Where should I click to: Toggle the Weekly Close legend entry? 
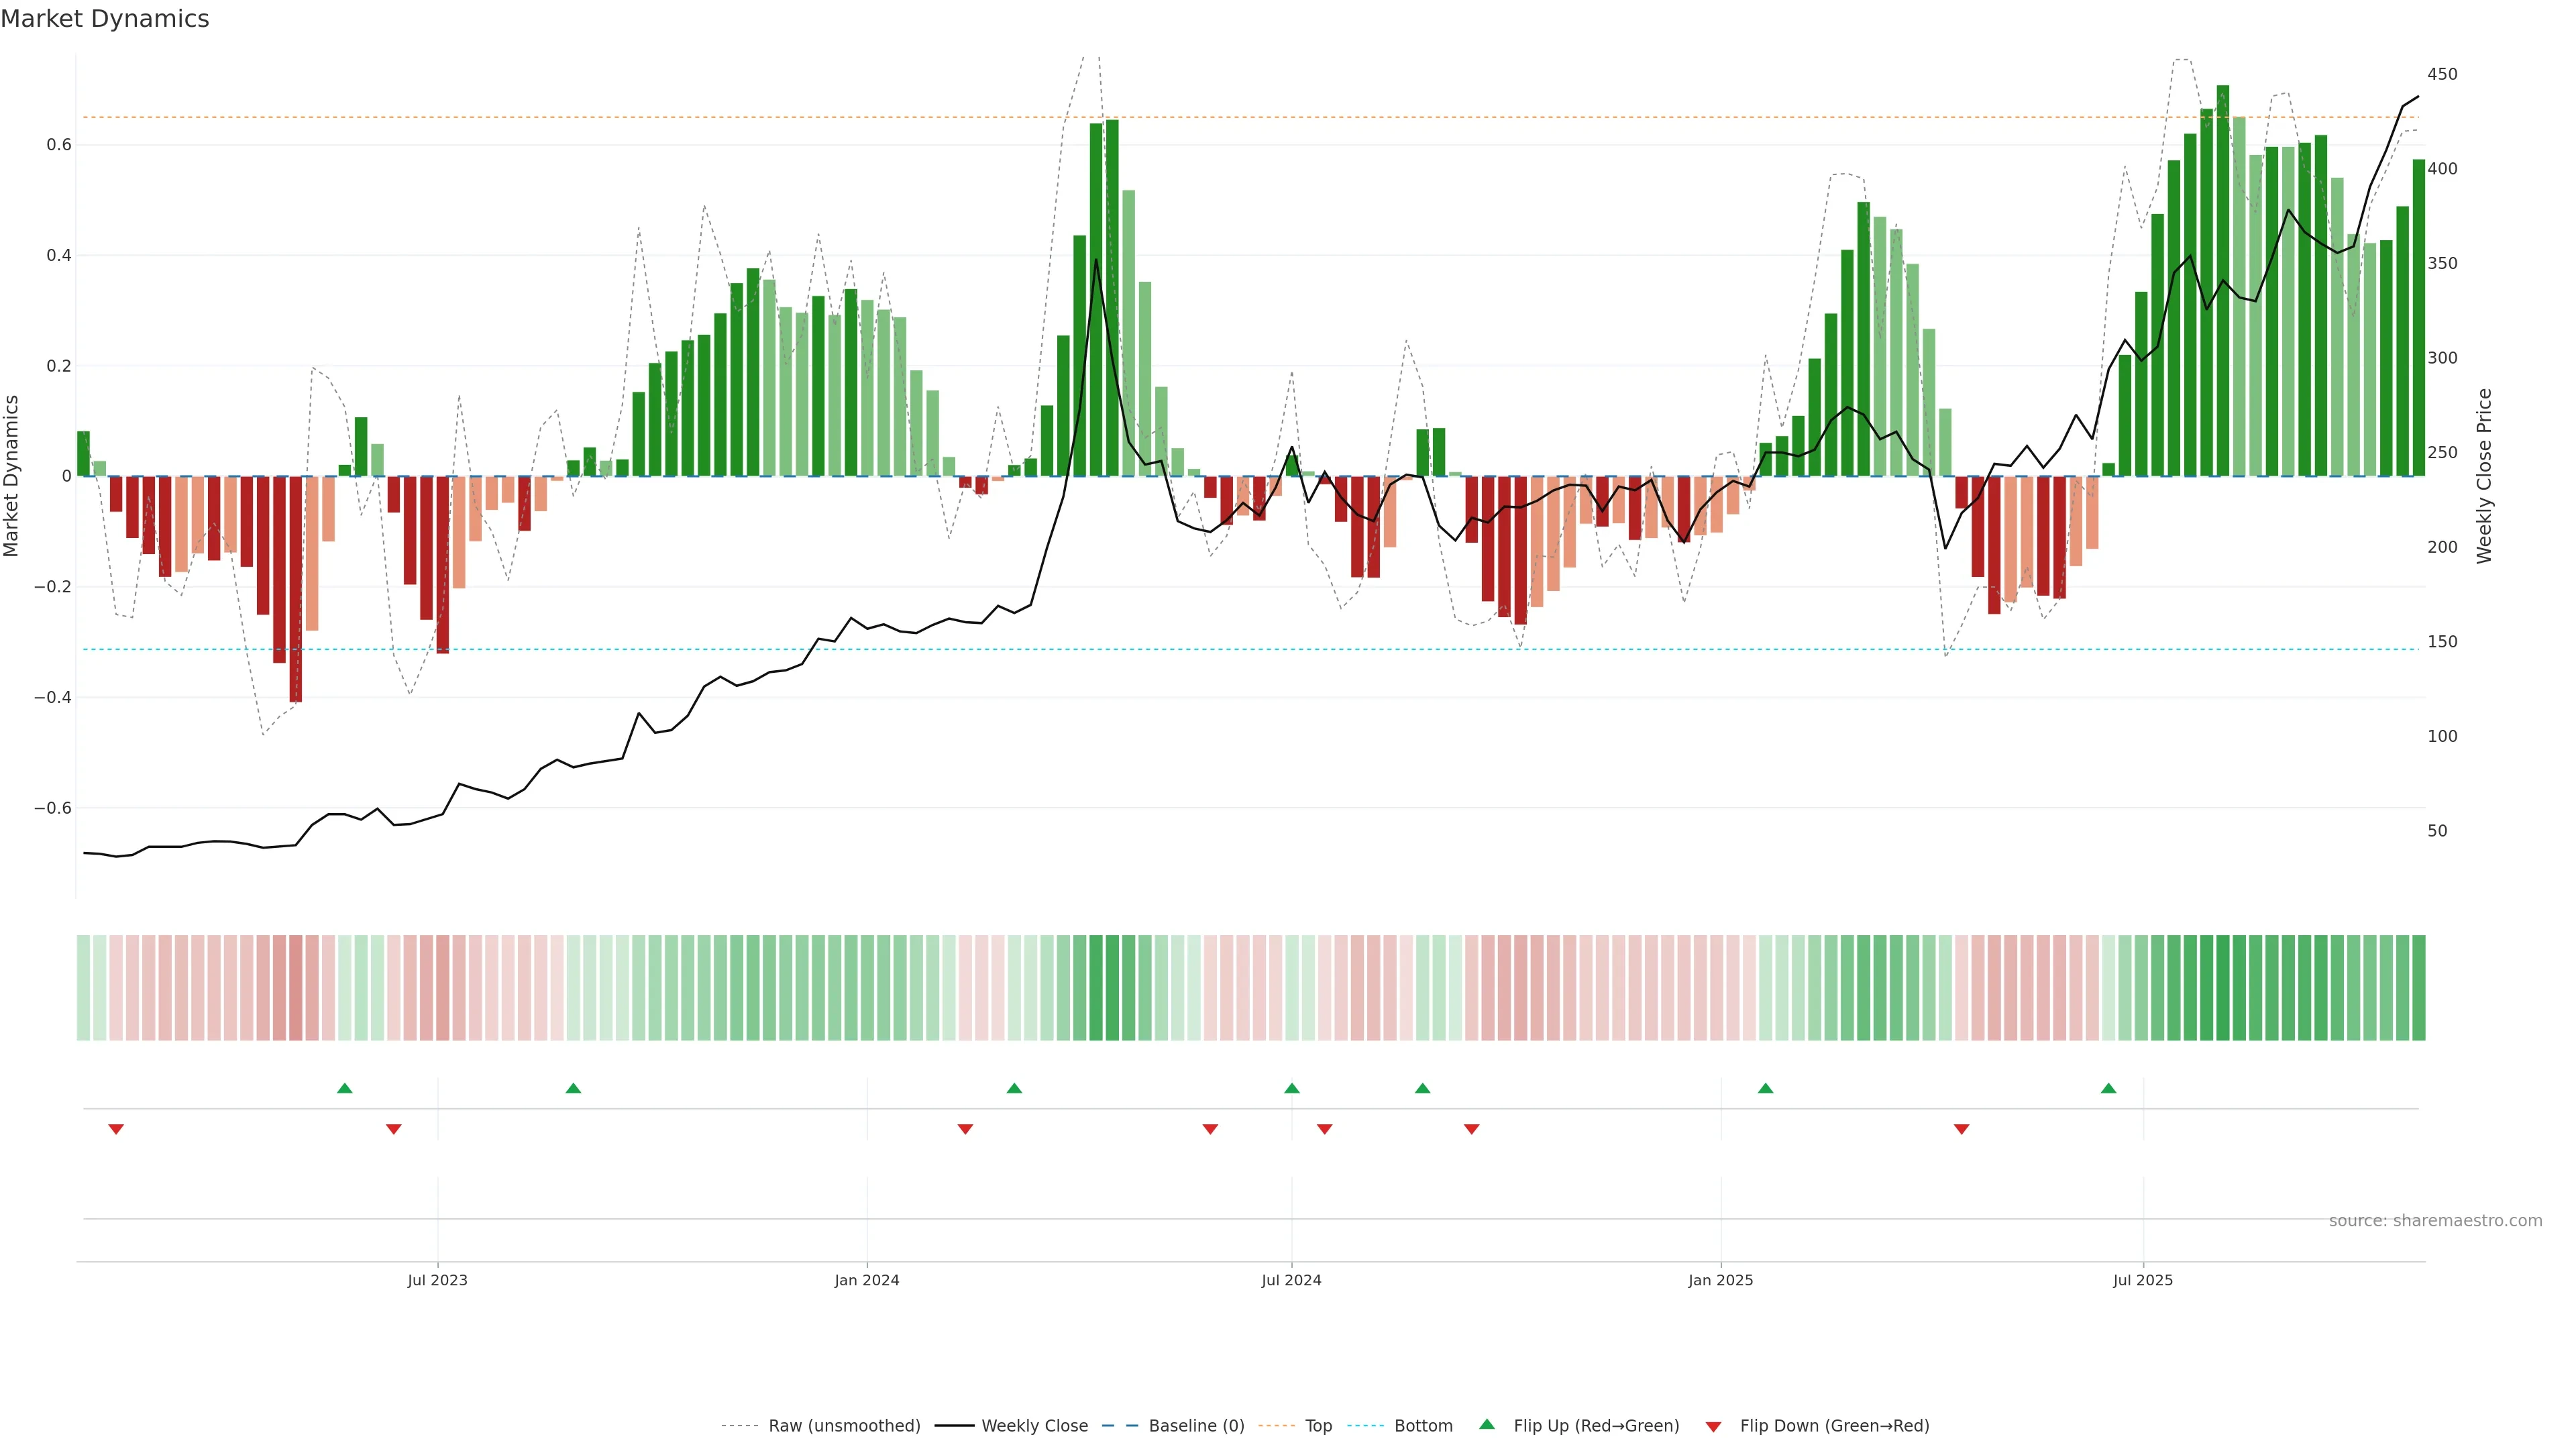[1034, 1426]
